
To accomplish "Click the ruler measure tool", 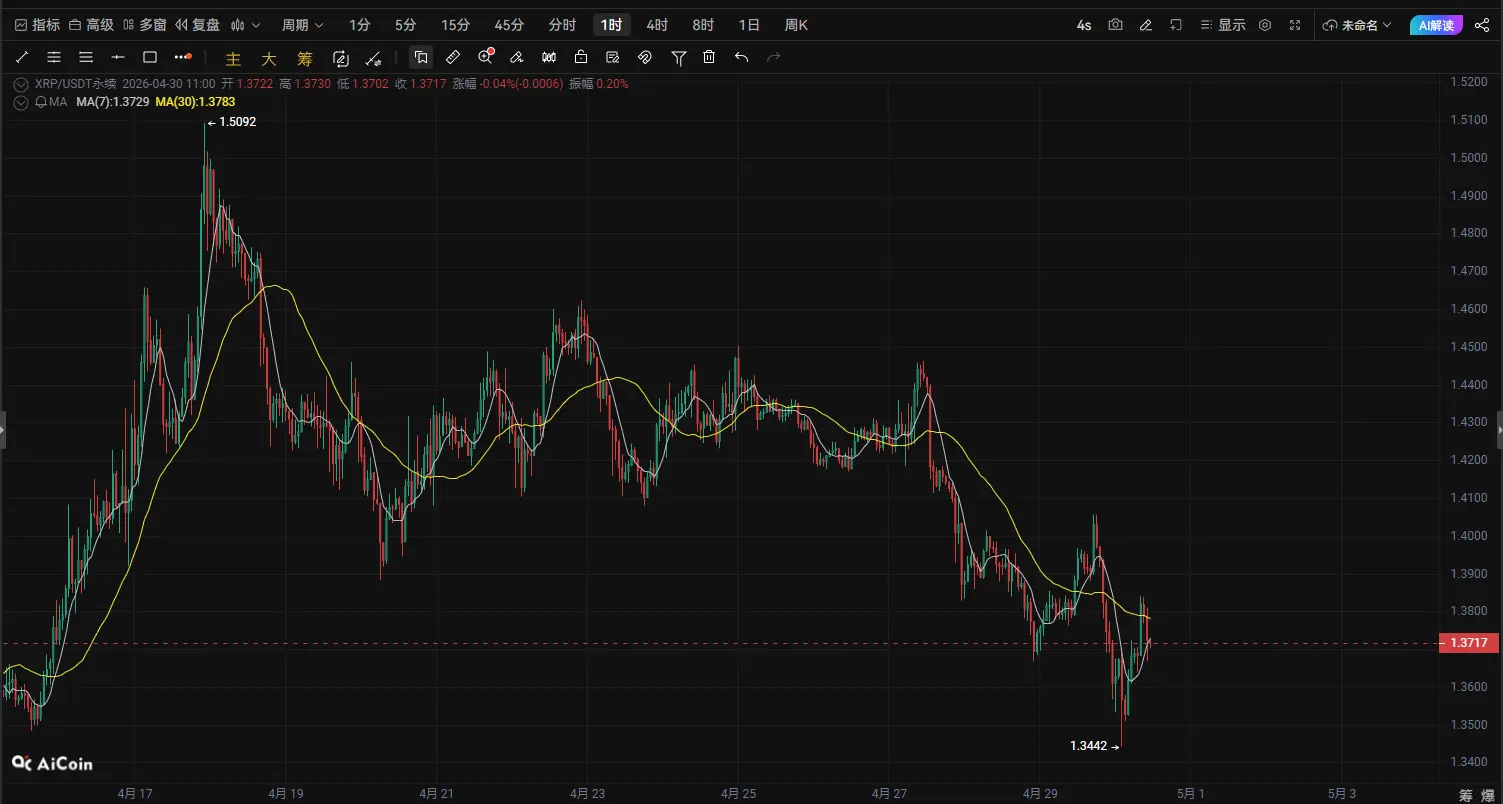I will point(453,57).
